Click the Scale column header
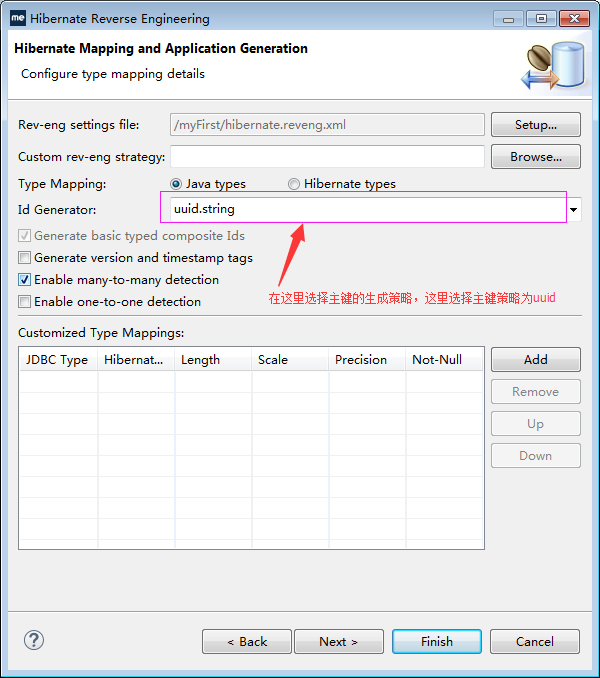The height and width of the screenshot is (678, 600). coord(290,359)
